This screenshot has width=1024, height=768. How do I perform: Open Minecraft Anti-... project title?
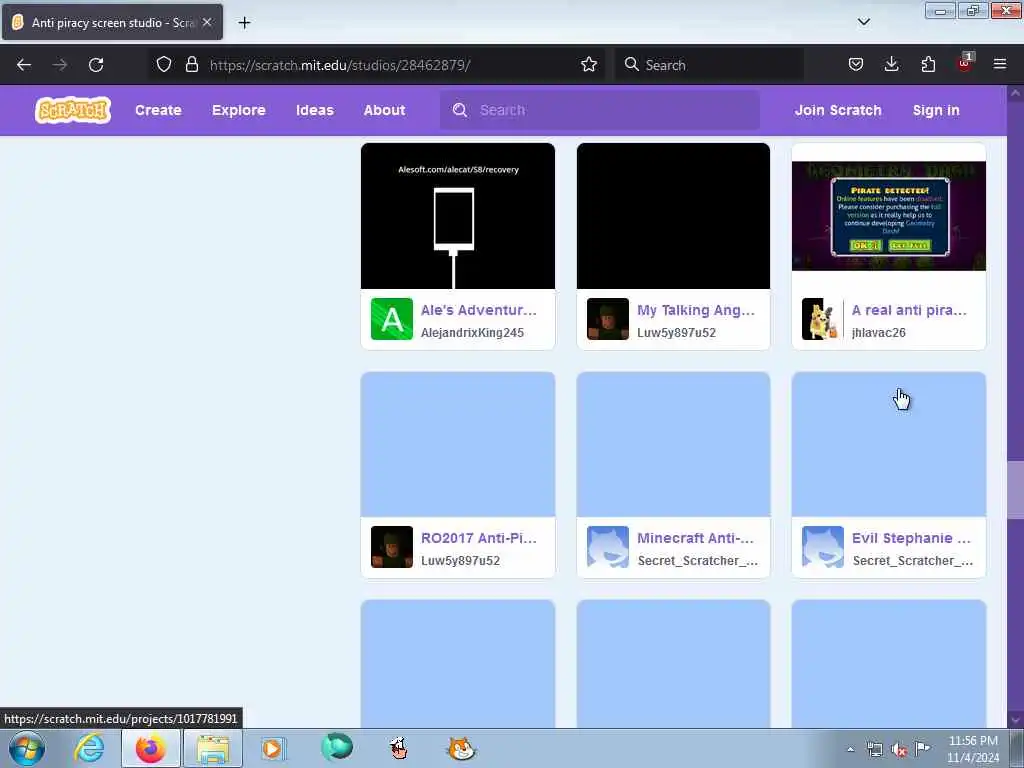696,538
